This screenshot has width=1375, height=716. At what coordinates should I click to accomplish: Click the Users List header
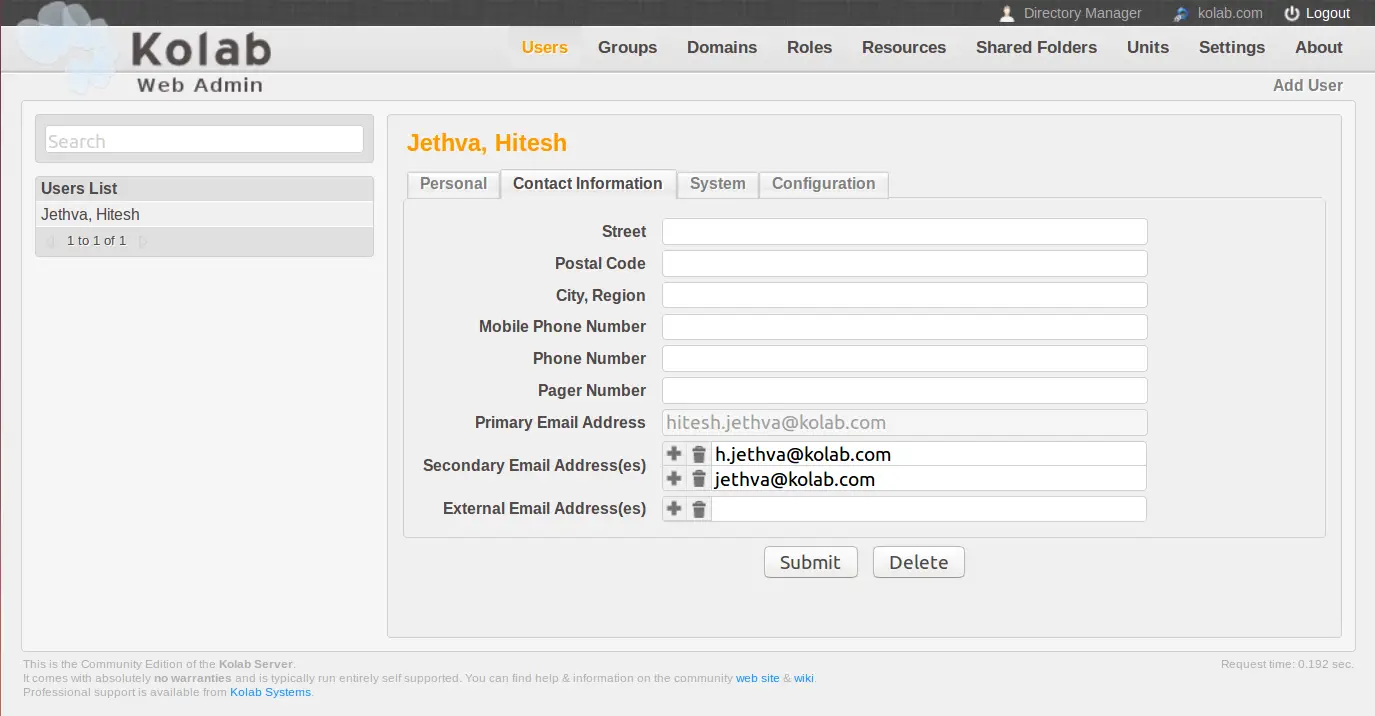pyautogui.click(x=204, y=189)
